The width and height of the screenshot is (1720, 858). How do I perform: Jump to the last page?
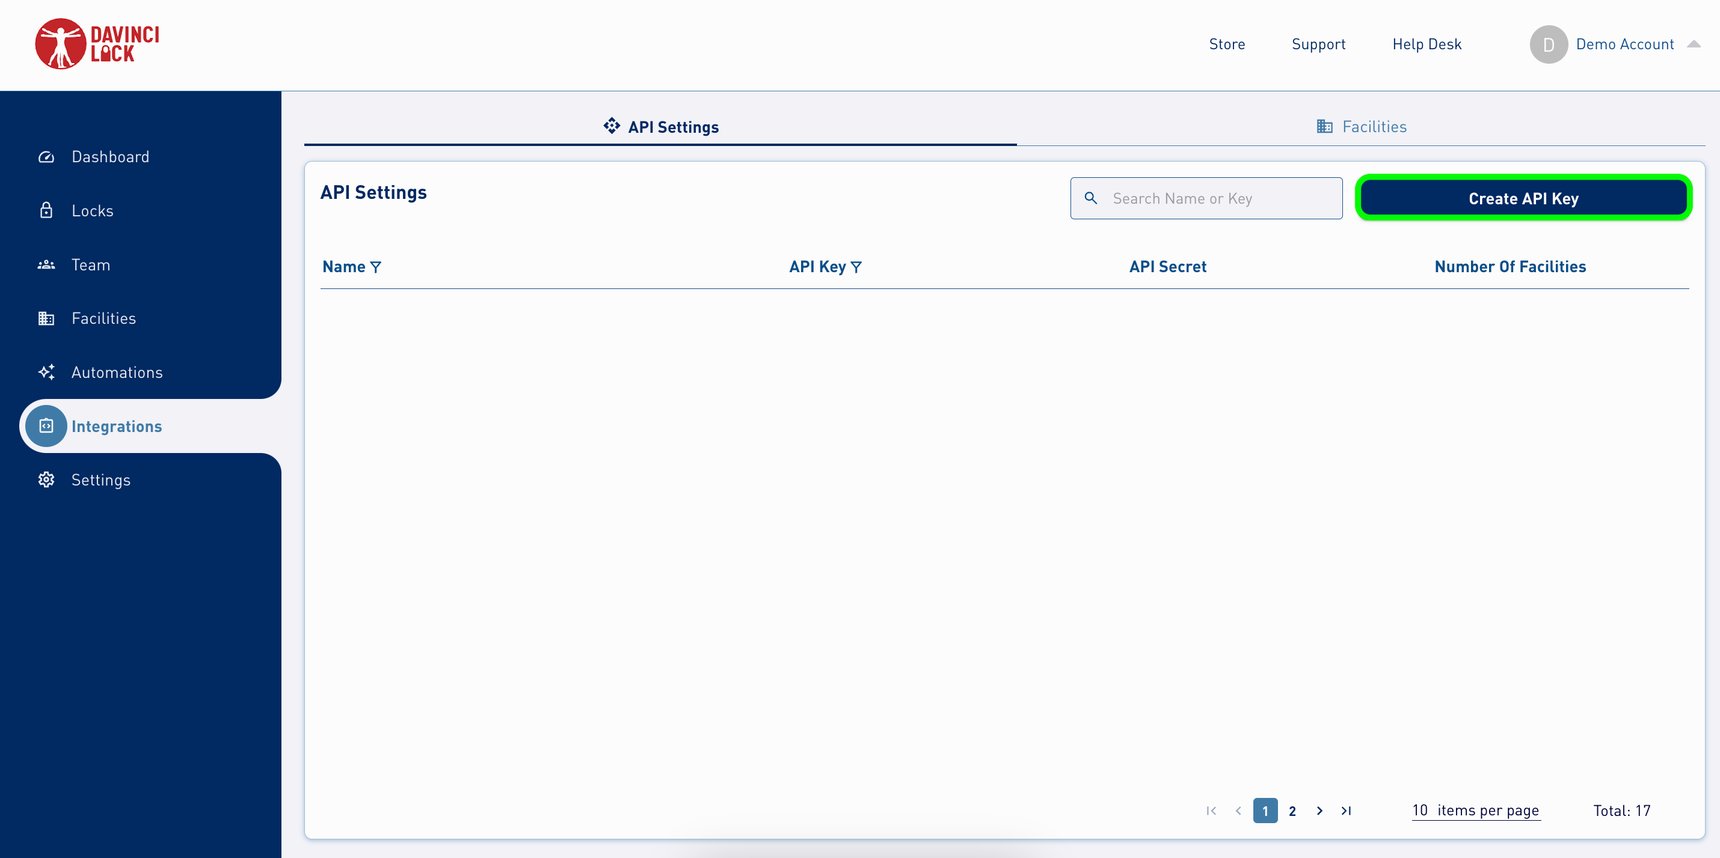pos(1346,811)
